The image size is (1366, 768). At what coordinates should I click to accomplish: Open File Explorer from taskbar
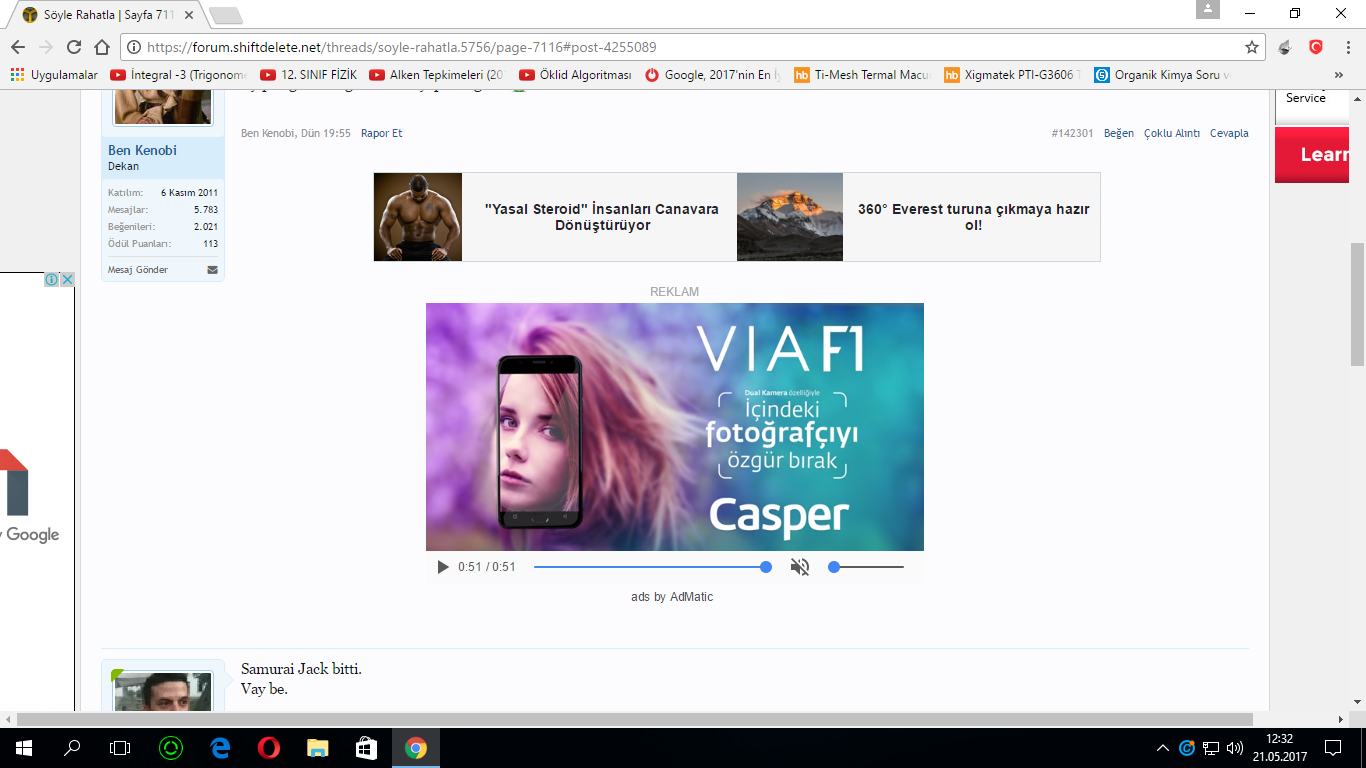tap(317, 747)
